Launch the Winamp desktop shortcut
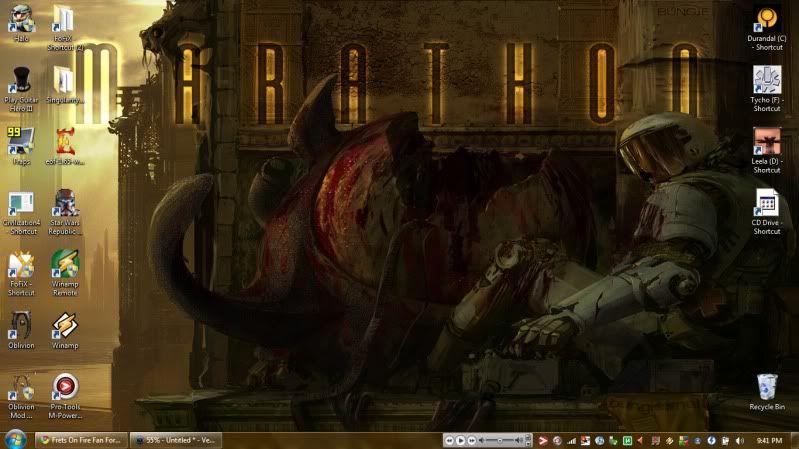 coord(65,330)
